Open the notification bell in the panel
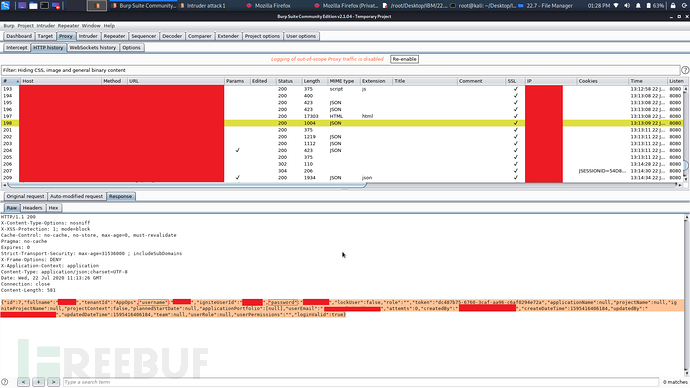 coord(638,6)
